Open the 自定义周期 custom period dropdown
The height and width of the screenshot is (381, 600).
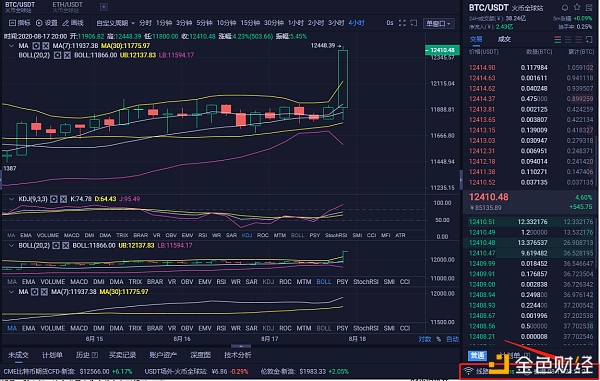[x=115, y=23]
